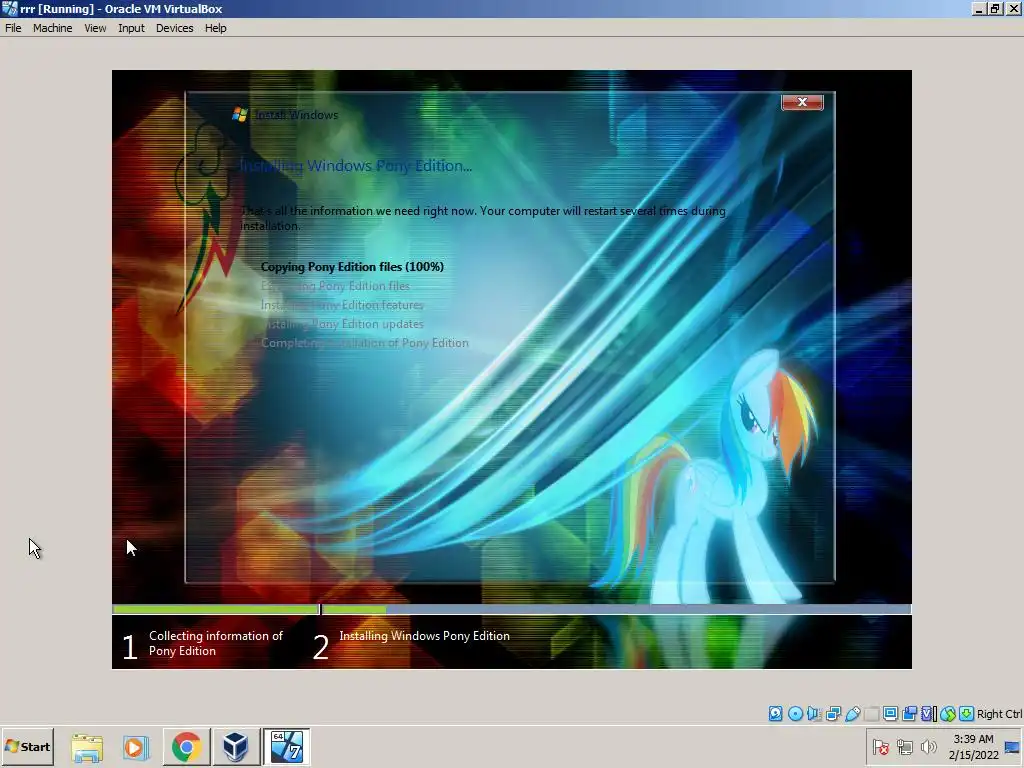Click the taskbar clock showing 3:39 AM

pyautogui.click(x=973, y=739)
